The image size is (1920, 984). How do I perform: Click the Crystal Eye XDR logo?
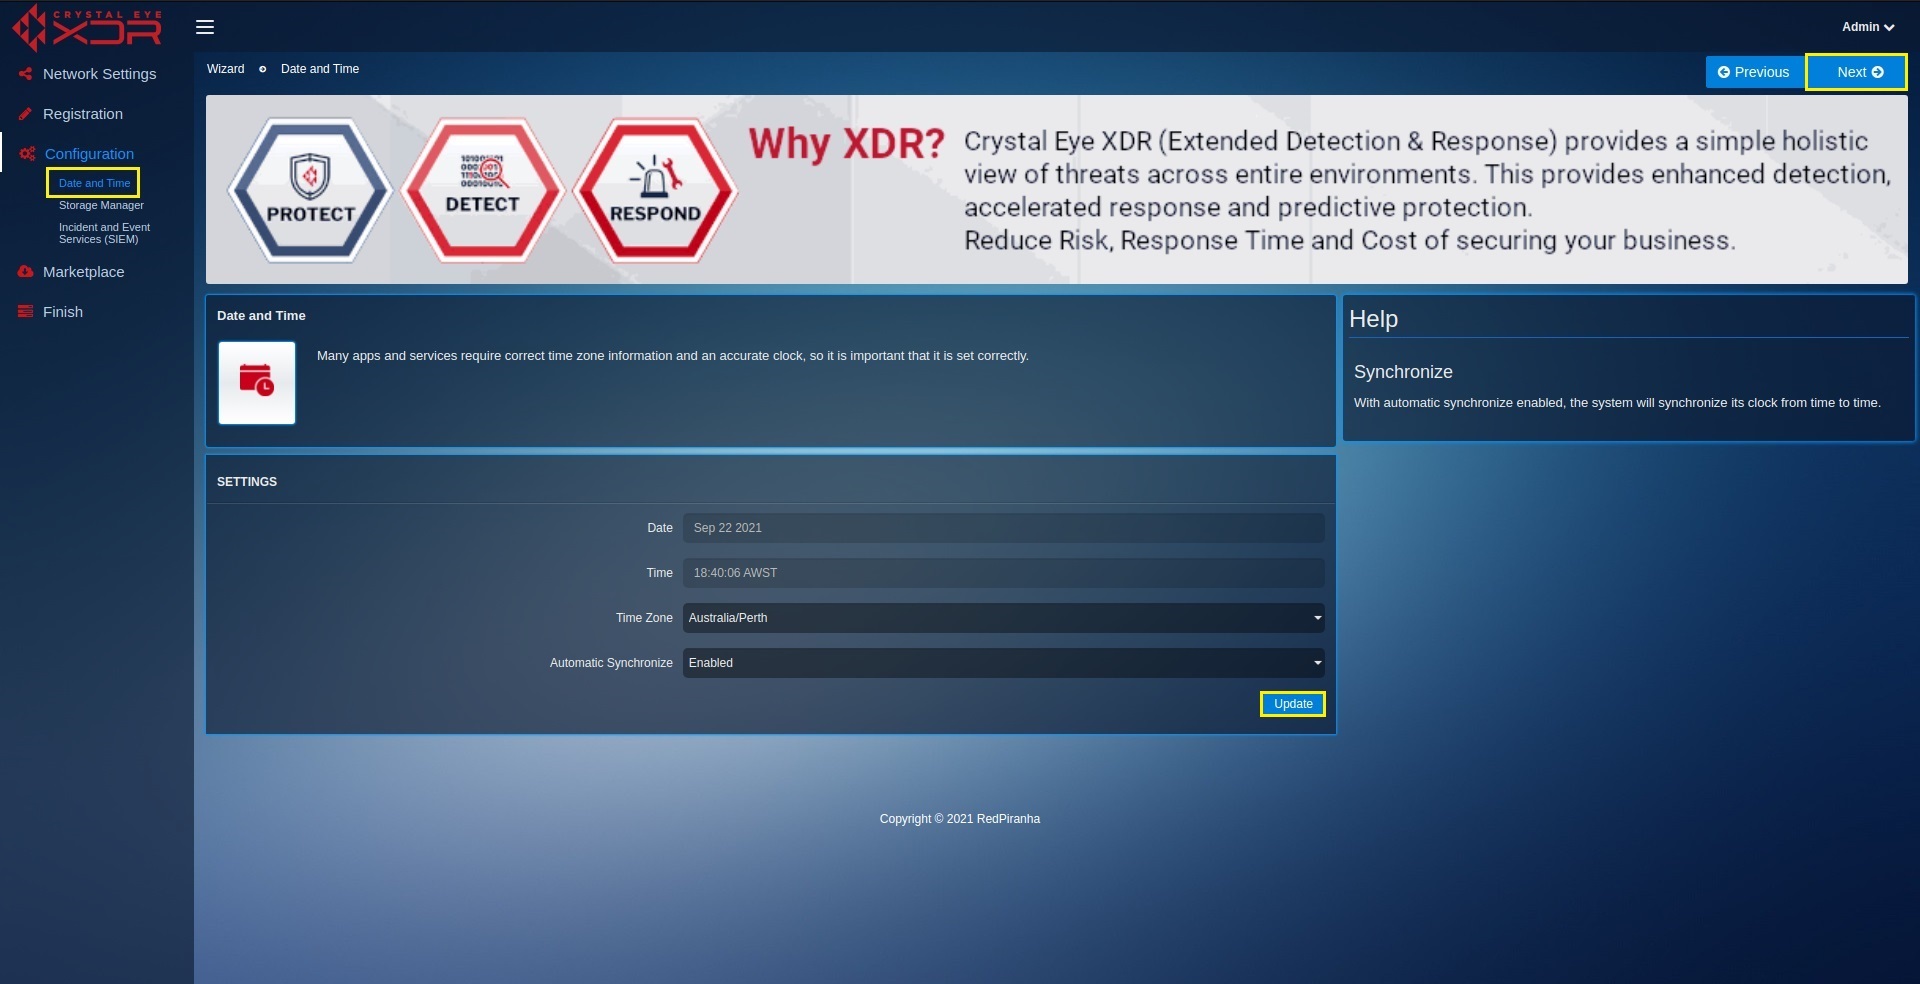[x=87, y=27]
